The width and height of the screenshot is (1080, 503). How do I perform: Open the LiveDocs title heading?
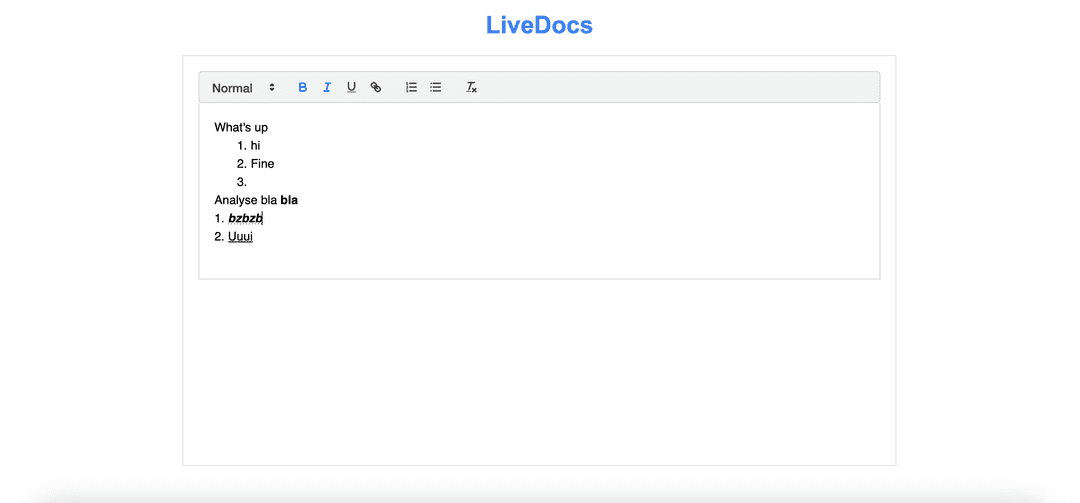(x=539, y=25)
